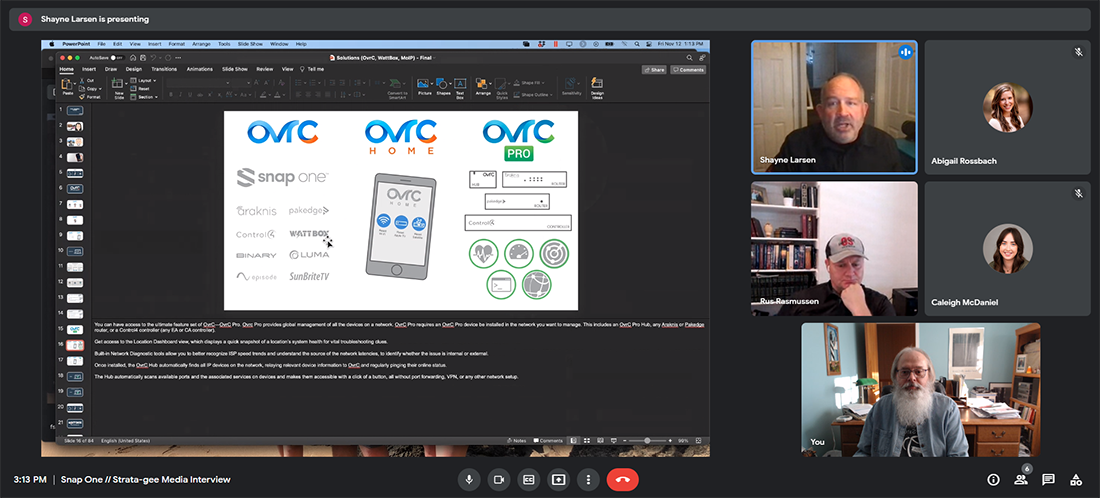The height and width of the screenshot is (498, 1100).
Task: Toggle Underline formatting in the ribbon
Action: coord(192,95)
